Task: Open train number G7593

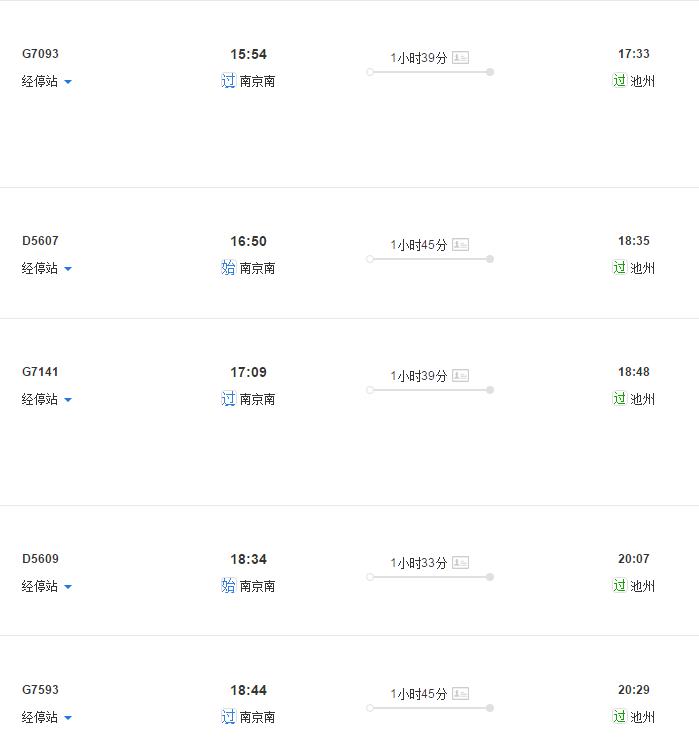Action: pos(40,689)
